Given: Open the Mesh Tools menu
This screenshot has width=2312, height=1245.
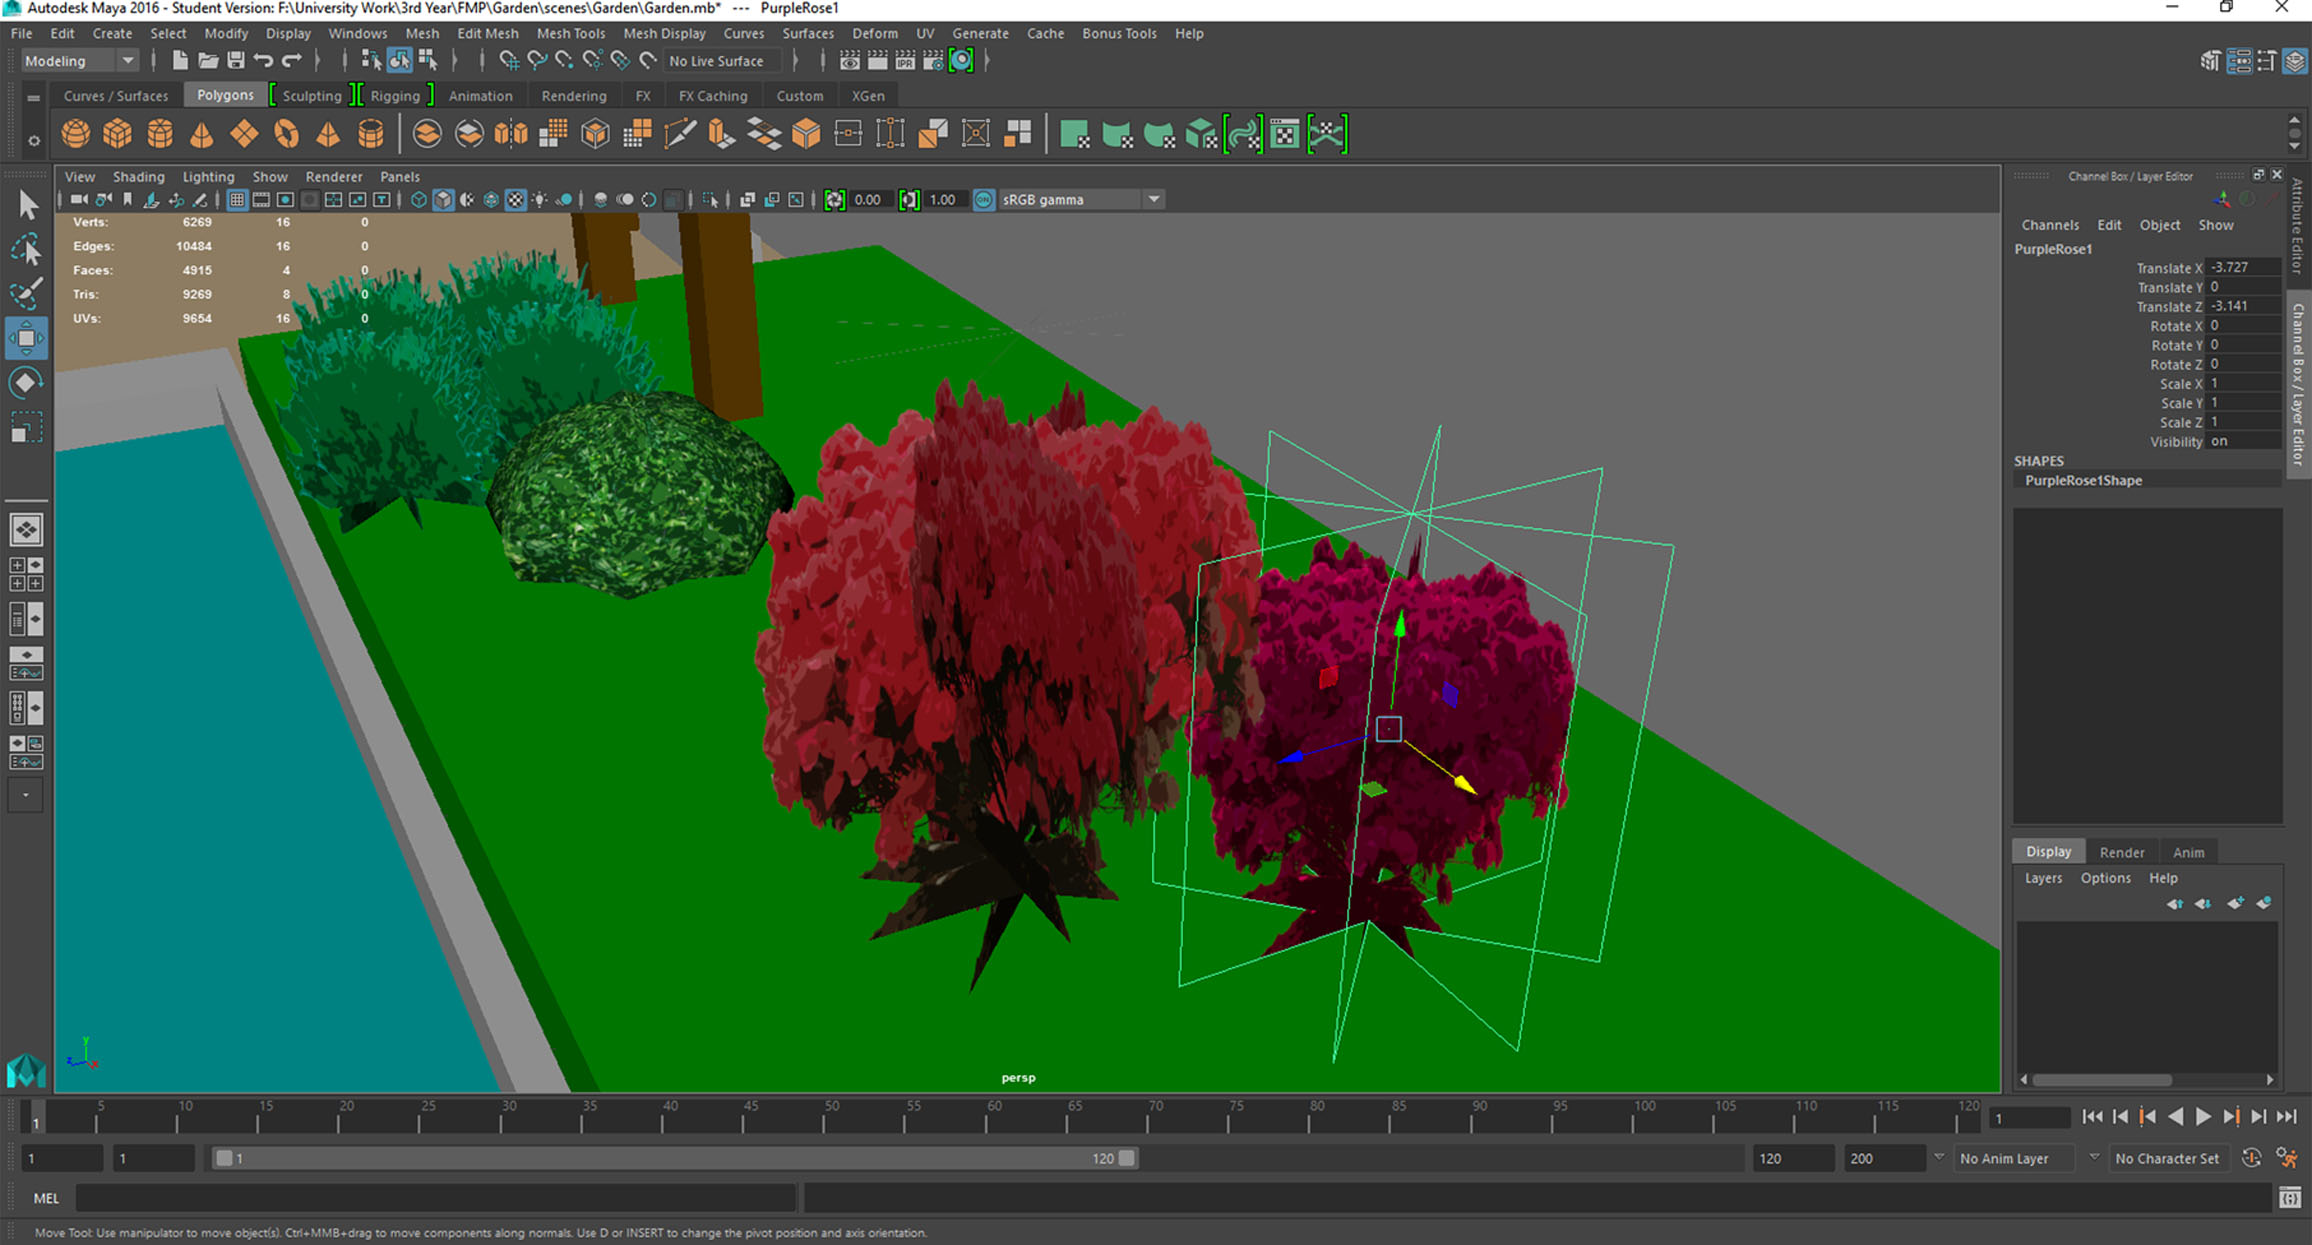Looking at the screenshot, I should (x=570, y=33).
